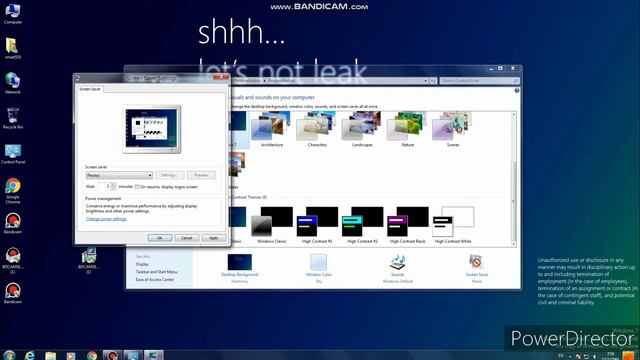The width and height of the screenshot is (640, 360).
Task: Select the Characters theme
Action: [x=317, y=130]
